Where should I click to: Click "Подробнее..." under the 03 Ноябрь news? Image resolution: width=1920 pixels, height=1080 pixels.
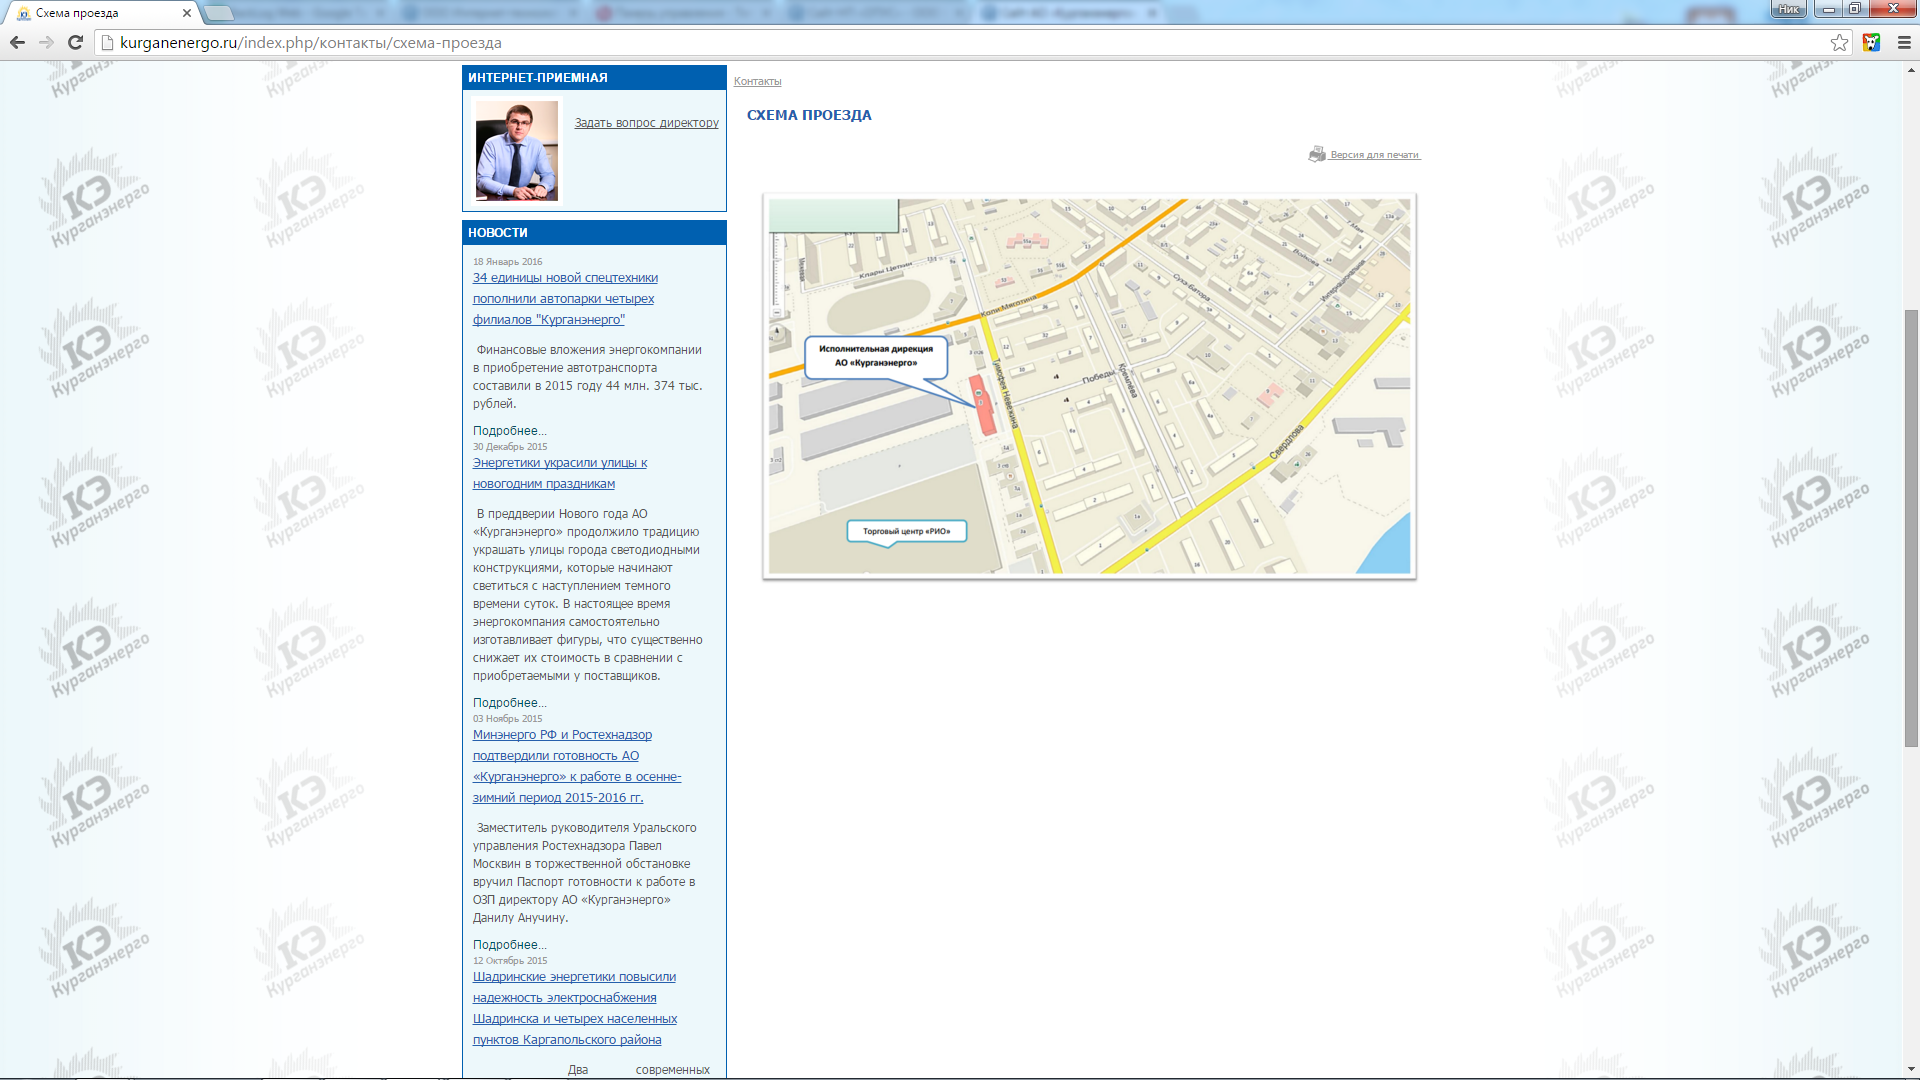[509, 945]
